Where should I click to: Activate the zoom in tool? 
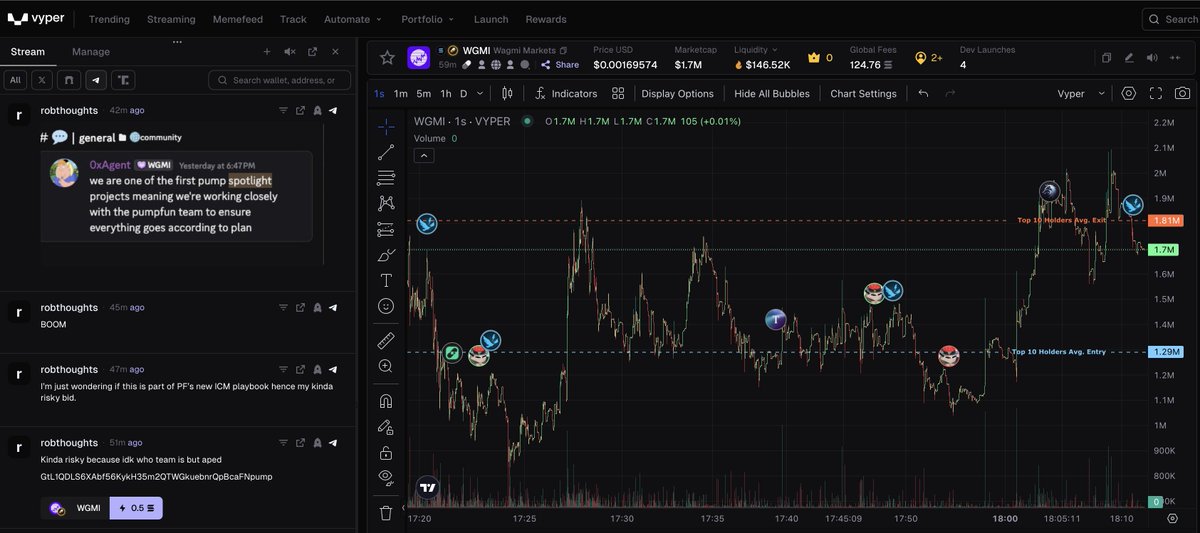pyautogui.click(x=386, y=366)
